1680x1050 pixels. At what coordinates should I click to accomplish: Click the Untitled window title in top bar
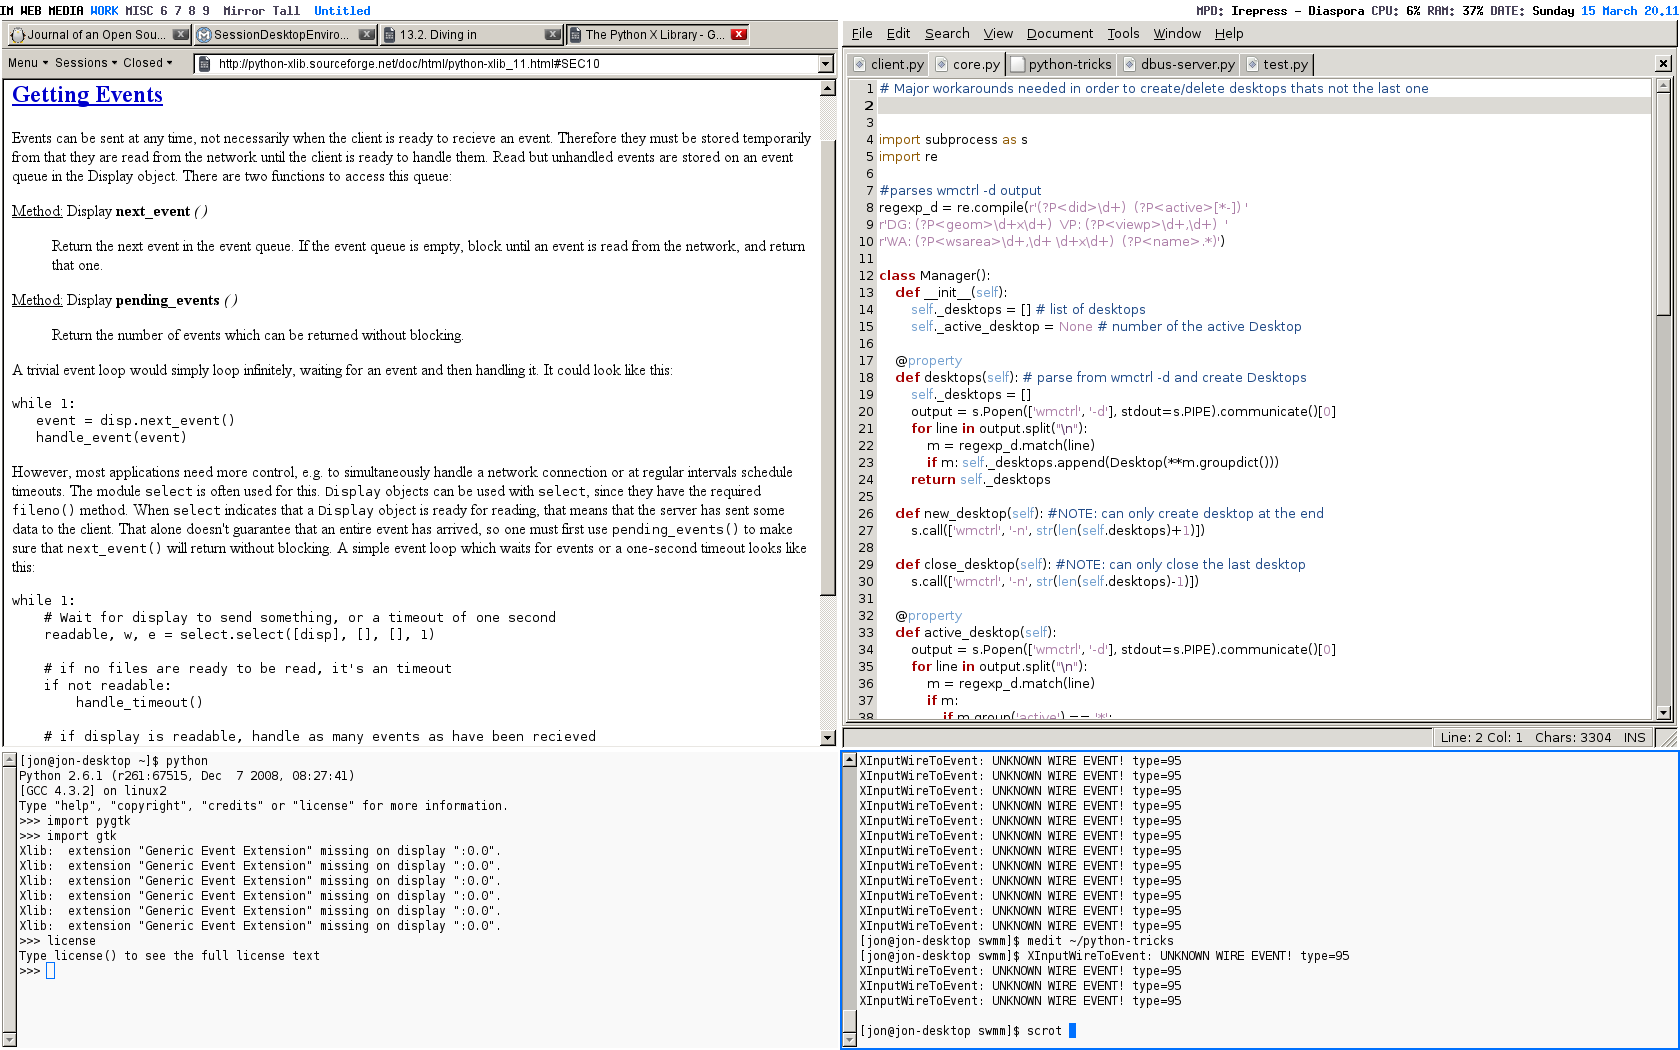[x=342, y=10]
